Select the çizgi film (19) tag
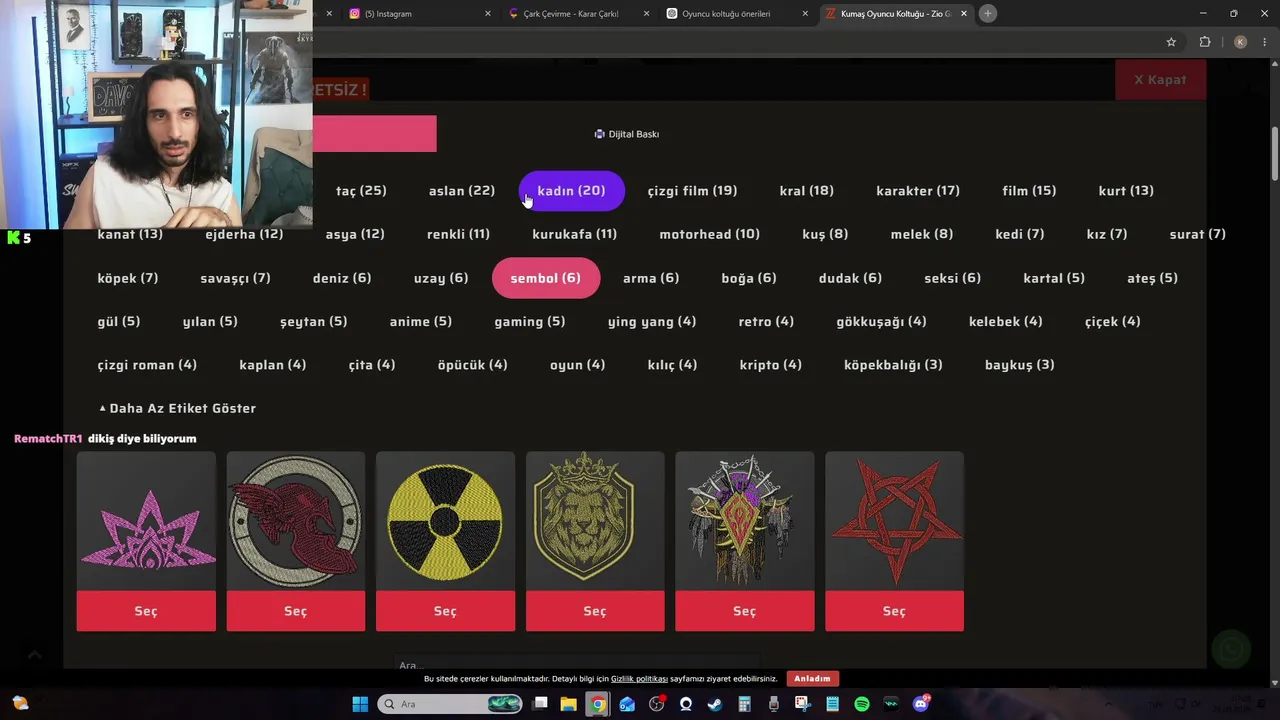This screenshot has height=720, width=1280. [692, 191]
